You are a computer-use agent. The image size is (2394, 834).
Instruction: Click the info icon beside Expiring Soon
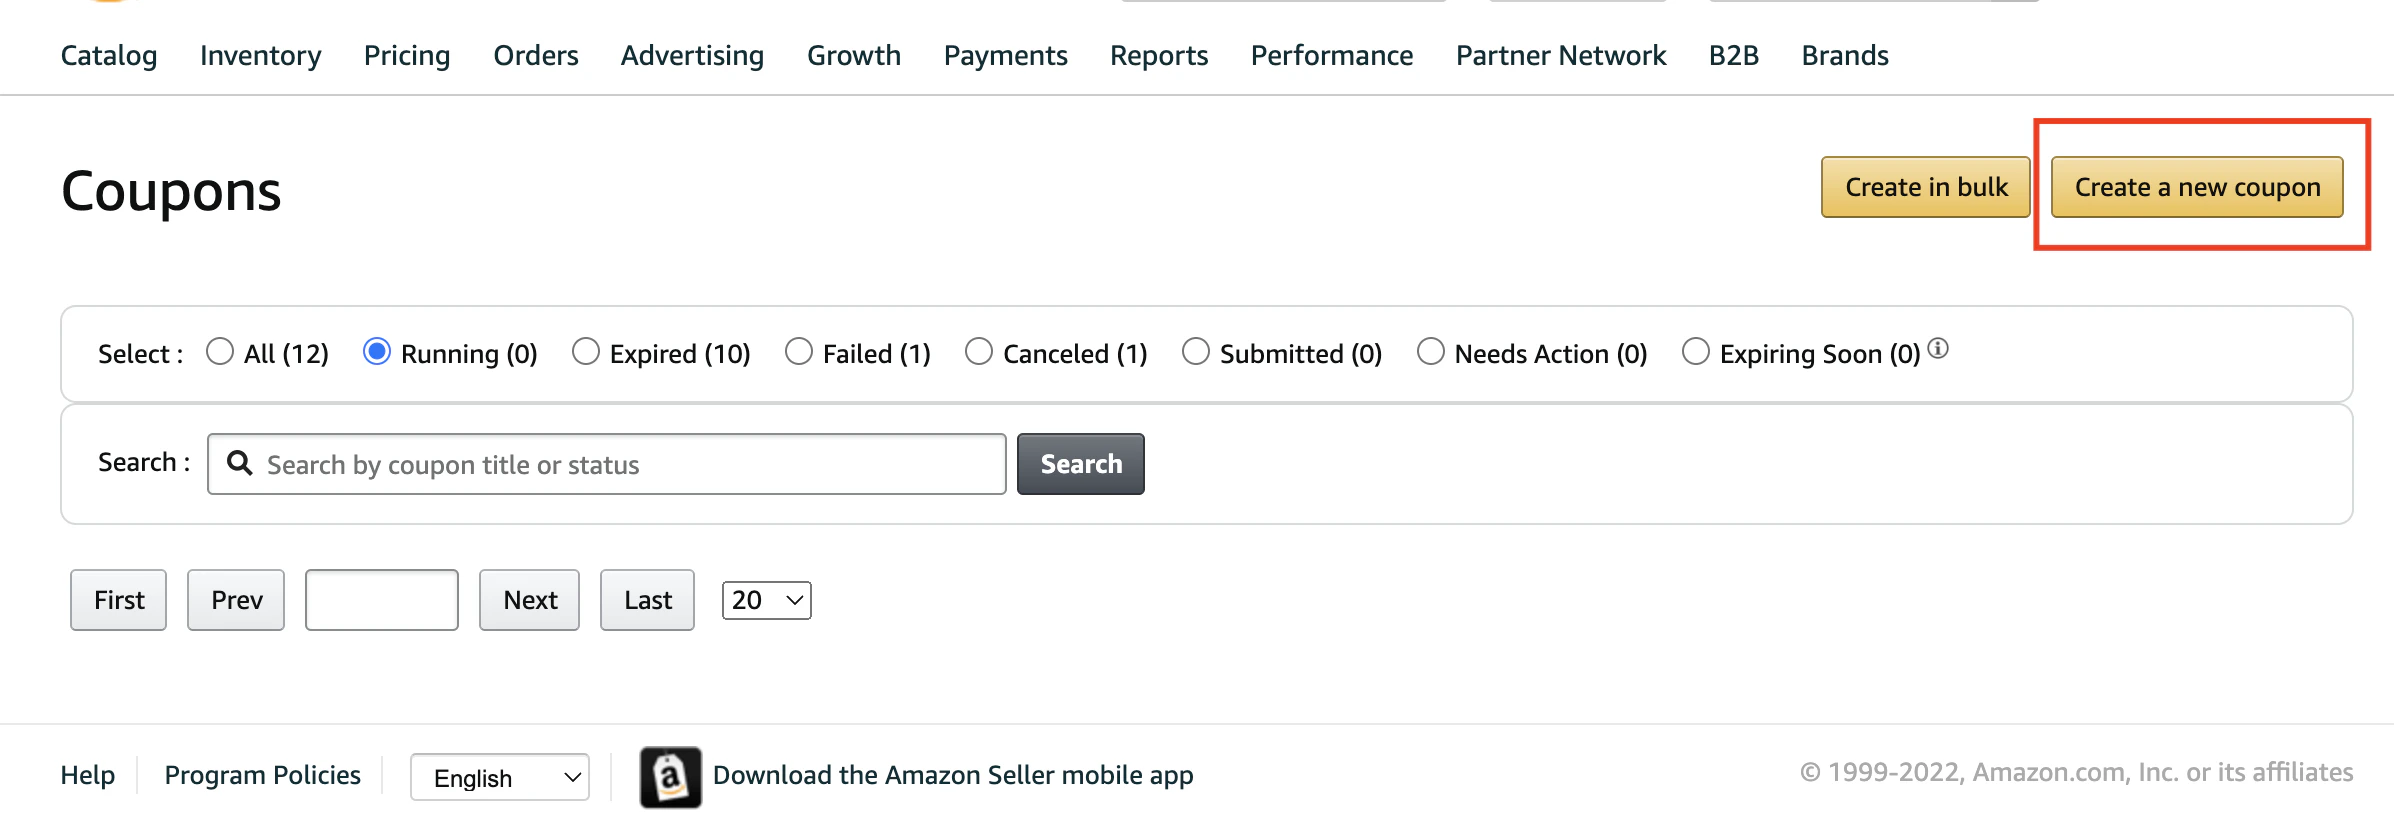click(x=1938, y=349)
